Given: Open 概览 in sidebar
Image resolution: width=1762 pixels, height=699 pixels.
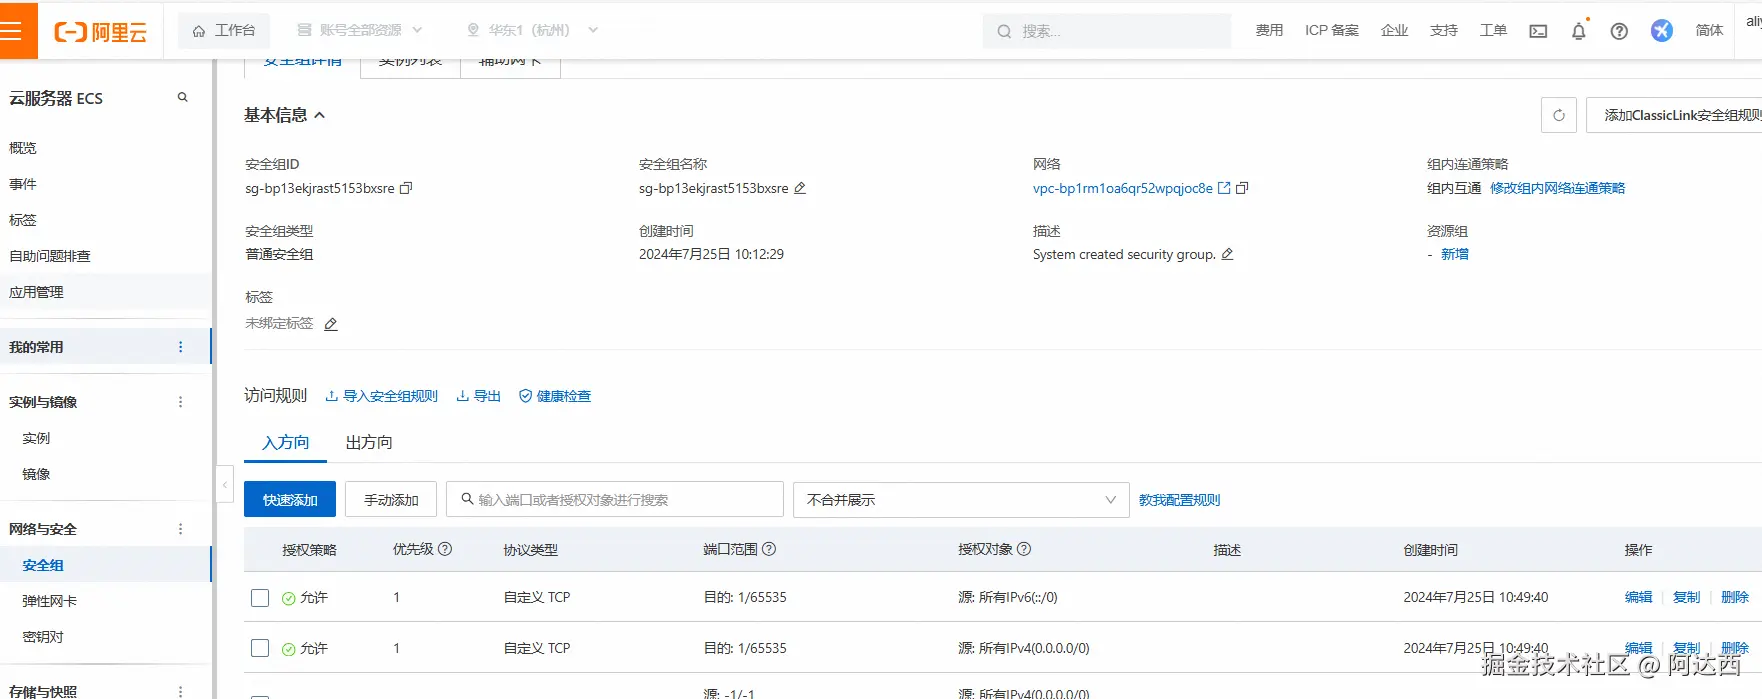Looking at the screenshot, I should [23, 148].
